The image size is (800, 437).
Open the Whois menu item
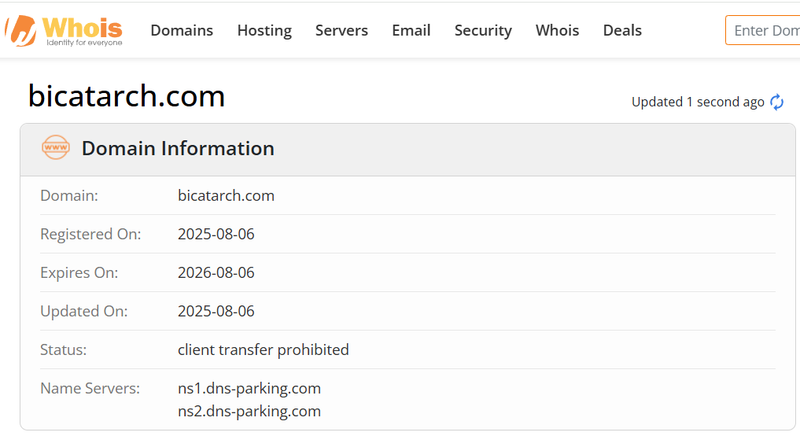(557, 31)
